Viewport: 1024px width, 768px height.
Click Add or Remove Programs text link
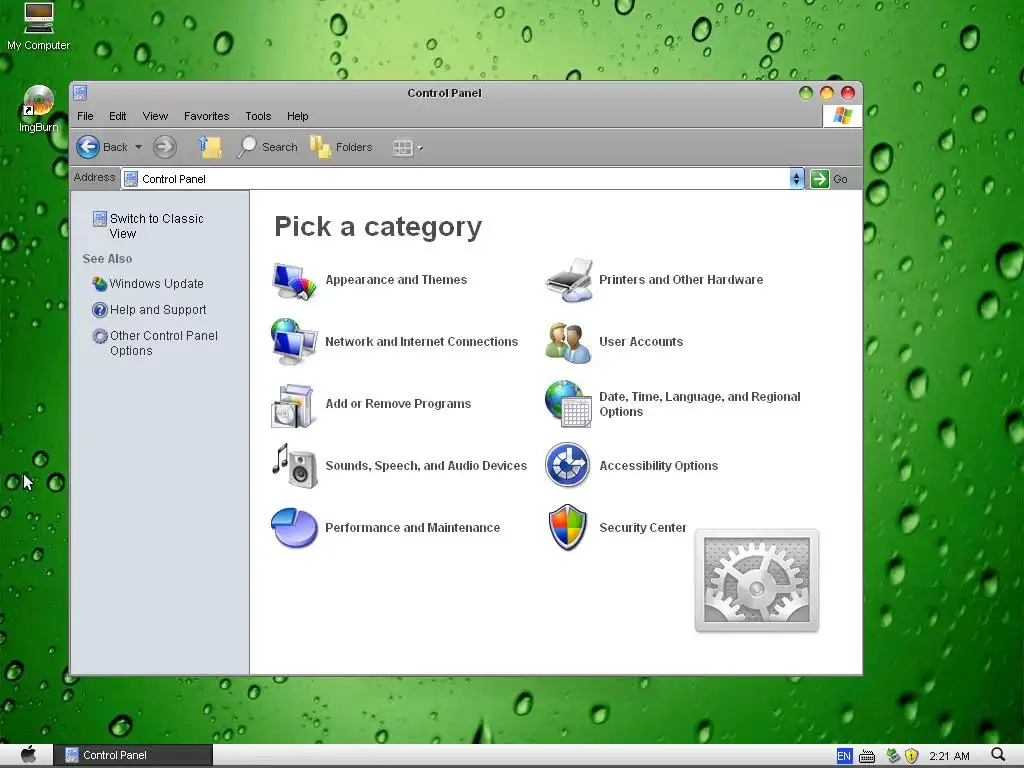click(x=398, y=404)
